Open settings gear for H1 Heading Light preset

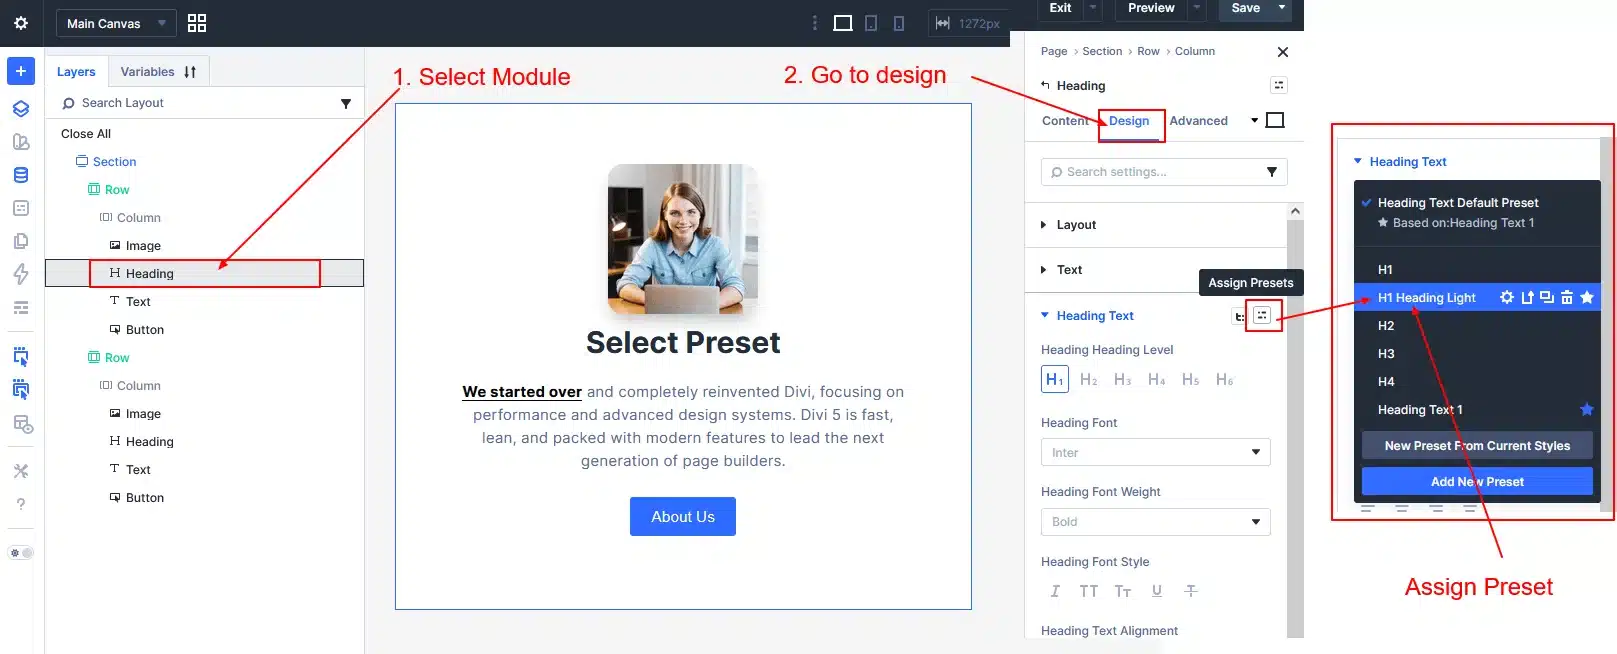pos(1507,297)
